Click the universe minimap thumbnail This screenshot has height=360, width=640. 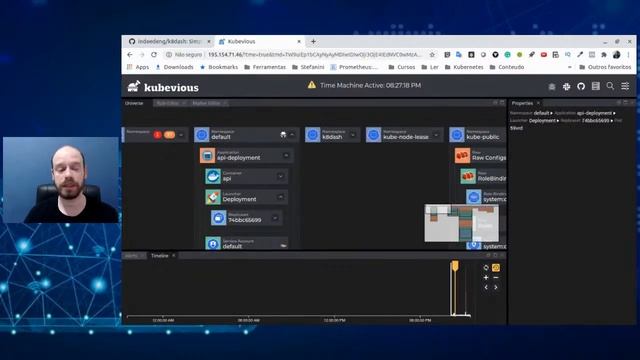point(462,223)
